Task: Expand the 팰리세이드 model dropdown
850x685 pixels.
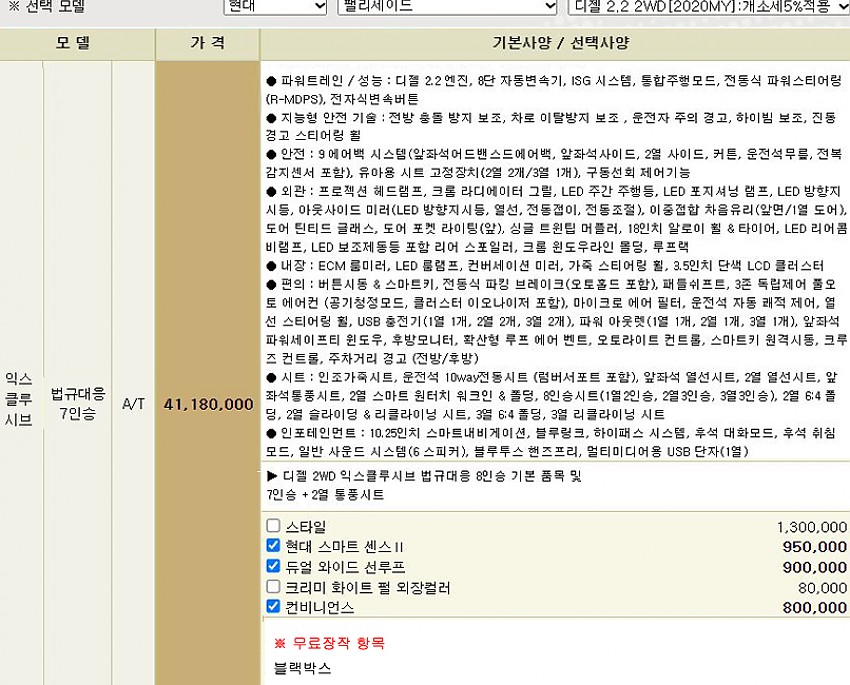Action: (446, 6)
